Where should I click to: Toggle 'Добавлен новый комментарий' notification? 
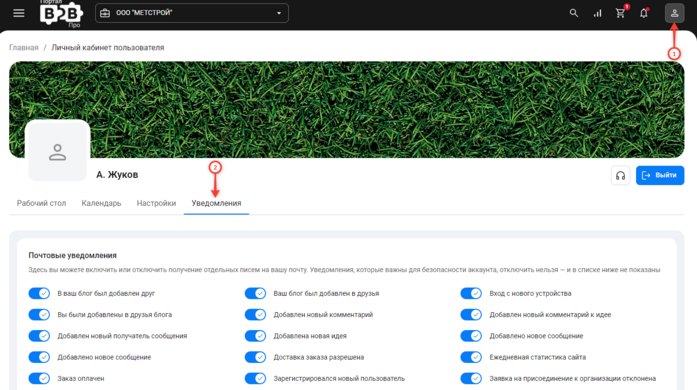255,315
